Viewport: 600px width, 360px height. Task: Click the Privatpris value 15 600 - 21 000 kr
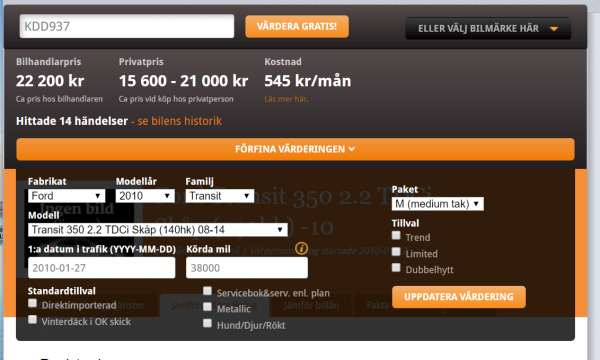tap(183, 81)
